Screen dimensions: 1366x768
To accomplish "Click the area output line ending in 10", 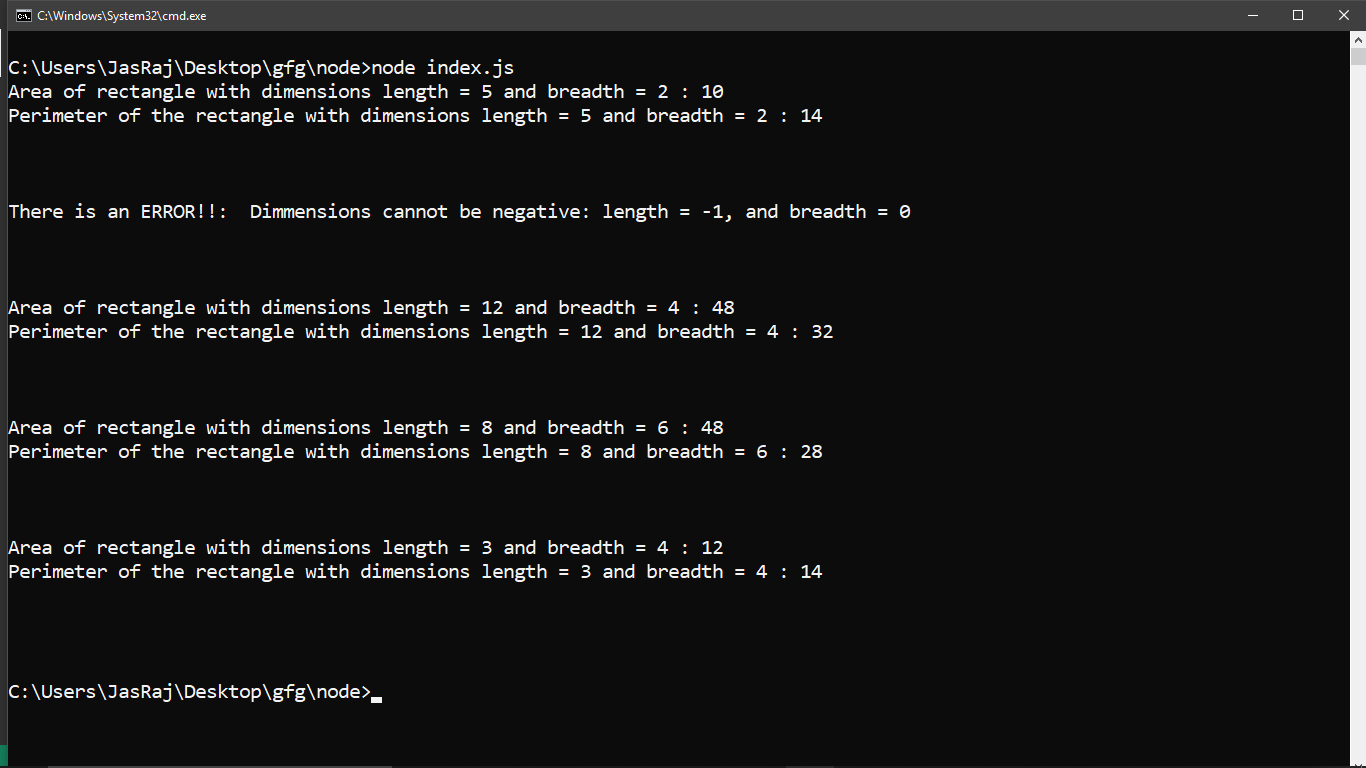I will click(x=365, y=92).
